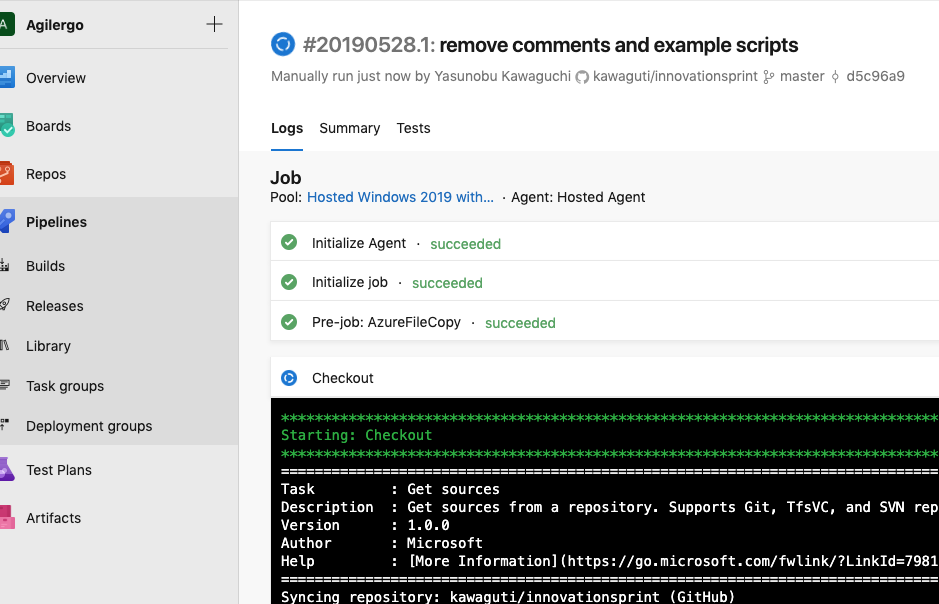Click the Overview sidebar icon
This screenshot has width=939, height=604.
click(x=7, y=77)
